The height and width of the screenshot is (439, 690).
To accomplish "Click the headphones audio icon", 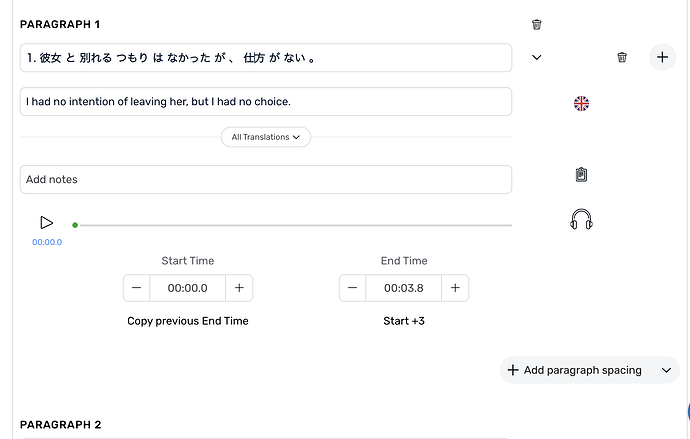I will (x=581, y=219).
